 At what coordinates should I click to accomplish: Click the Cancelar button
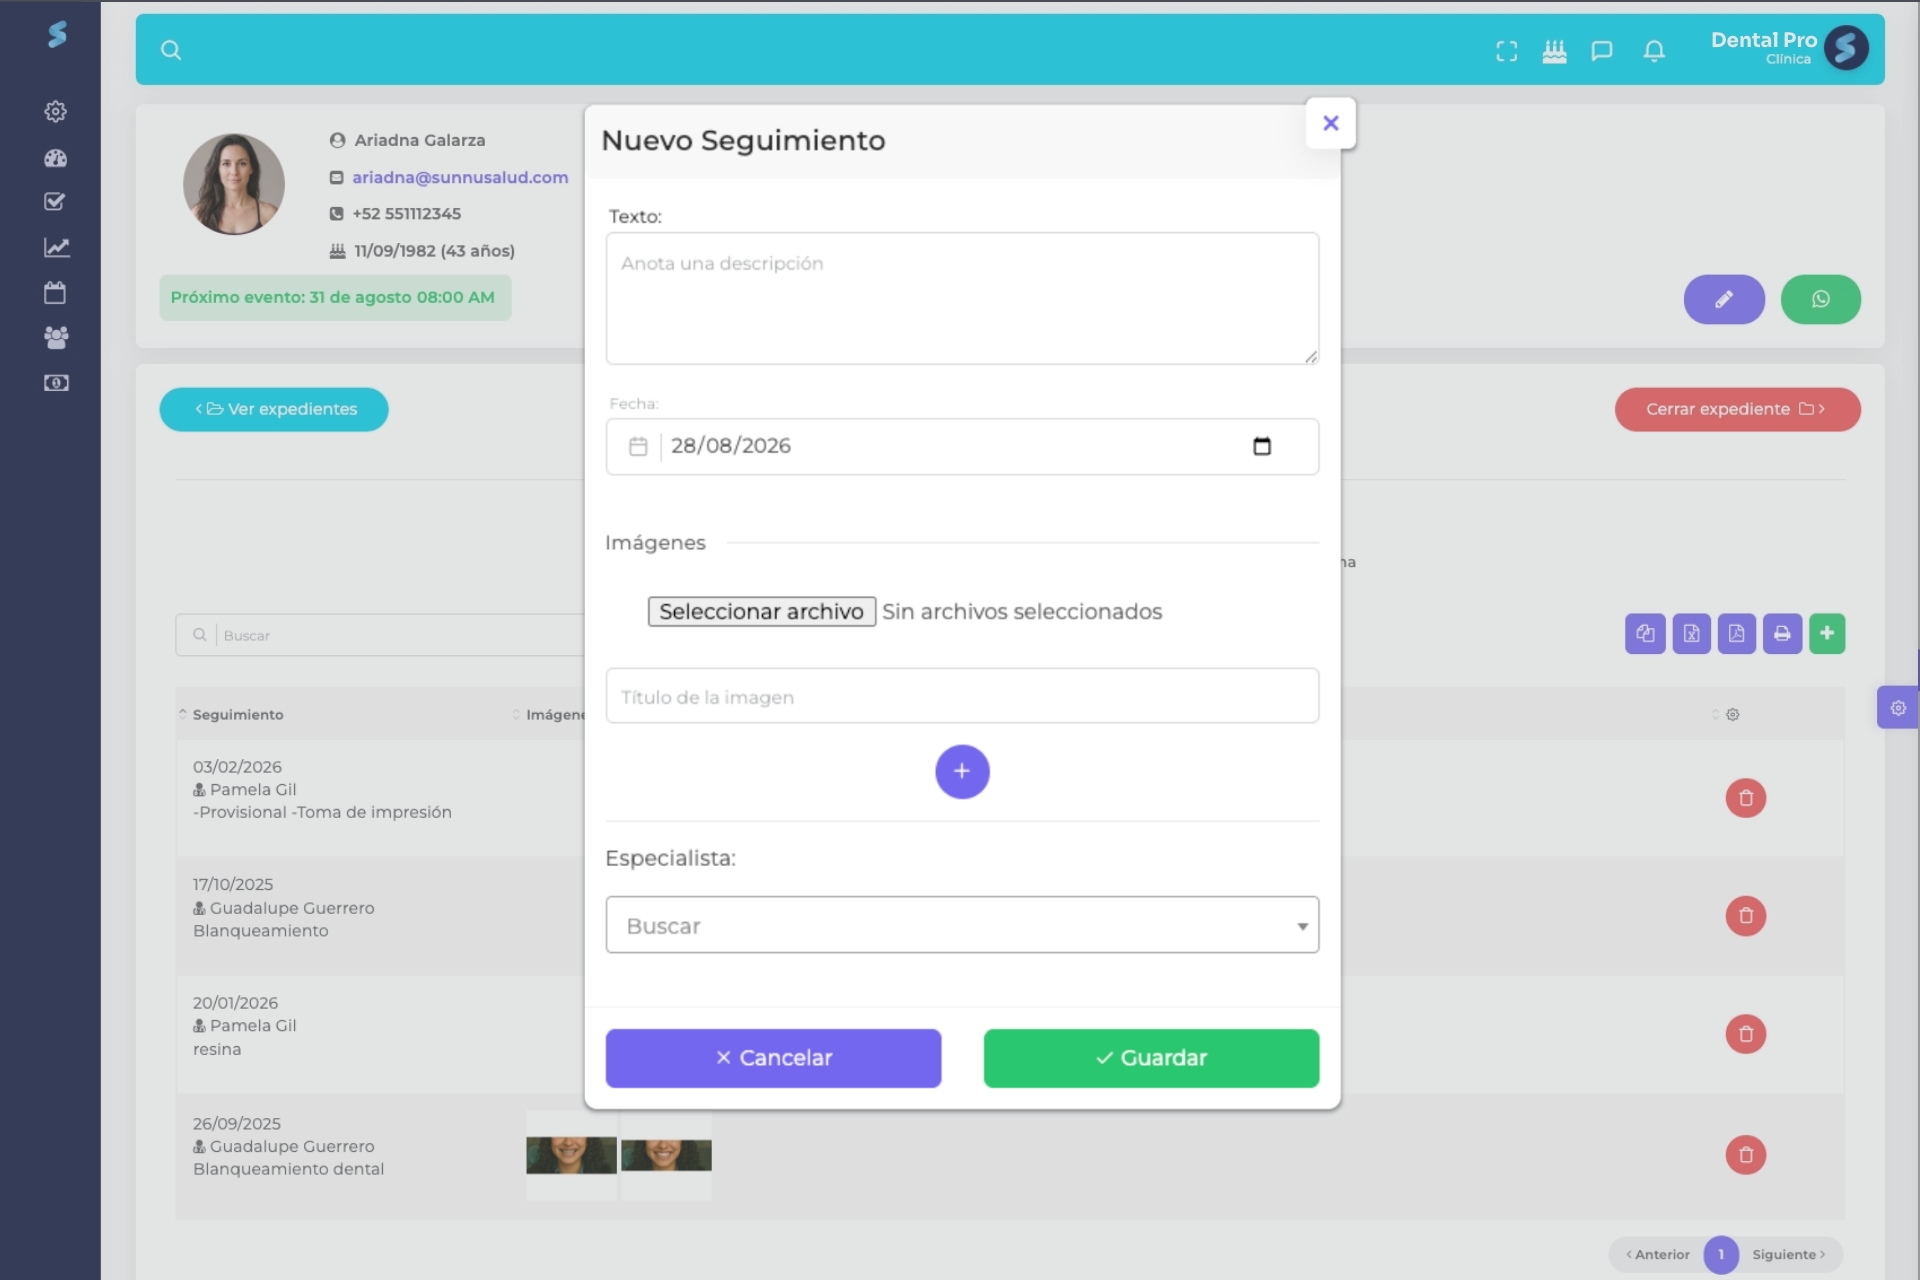(x=773, y=1058)
